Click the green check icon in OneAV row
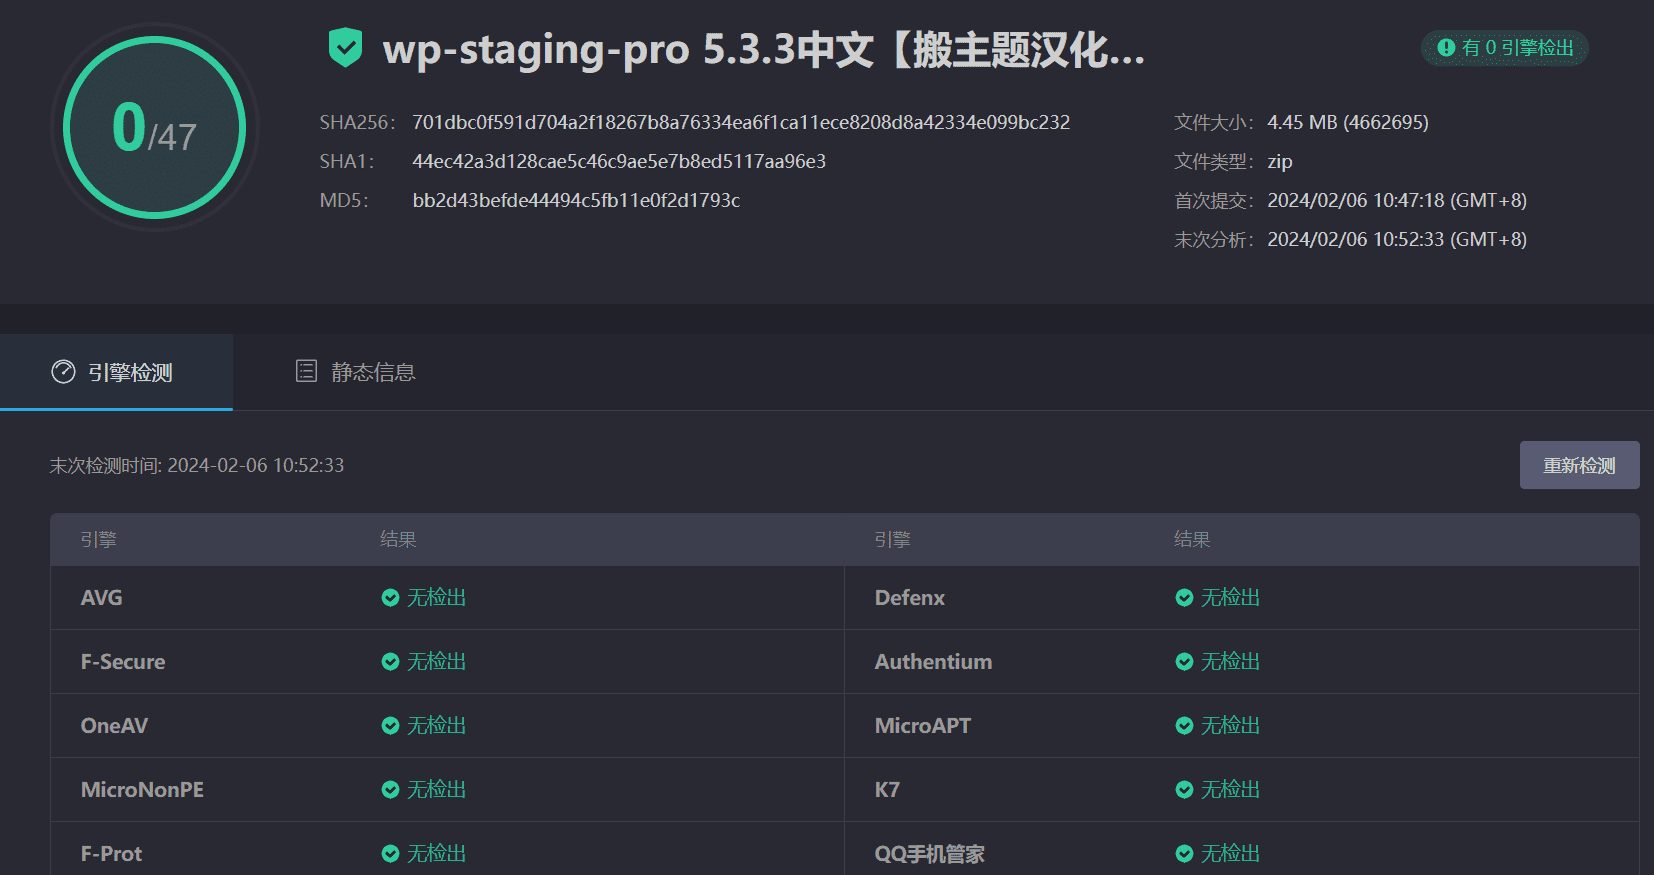 390,726
